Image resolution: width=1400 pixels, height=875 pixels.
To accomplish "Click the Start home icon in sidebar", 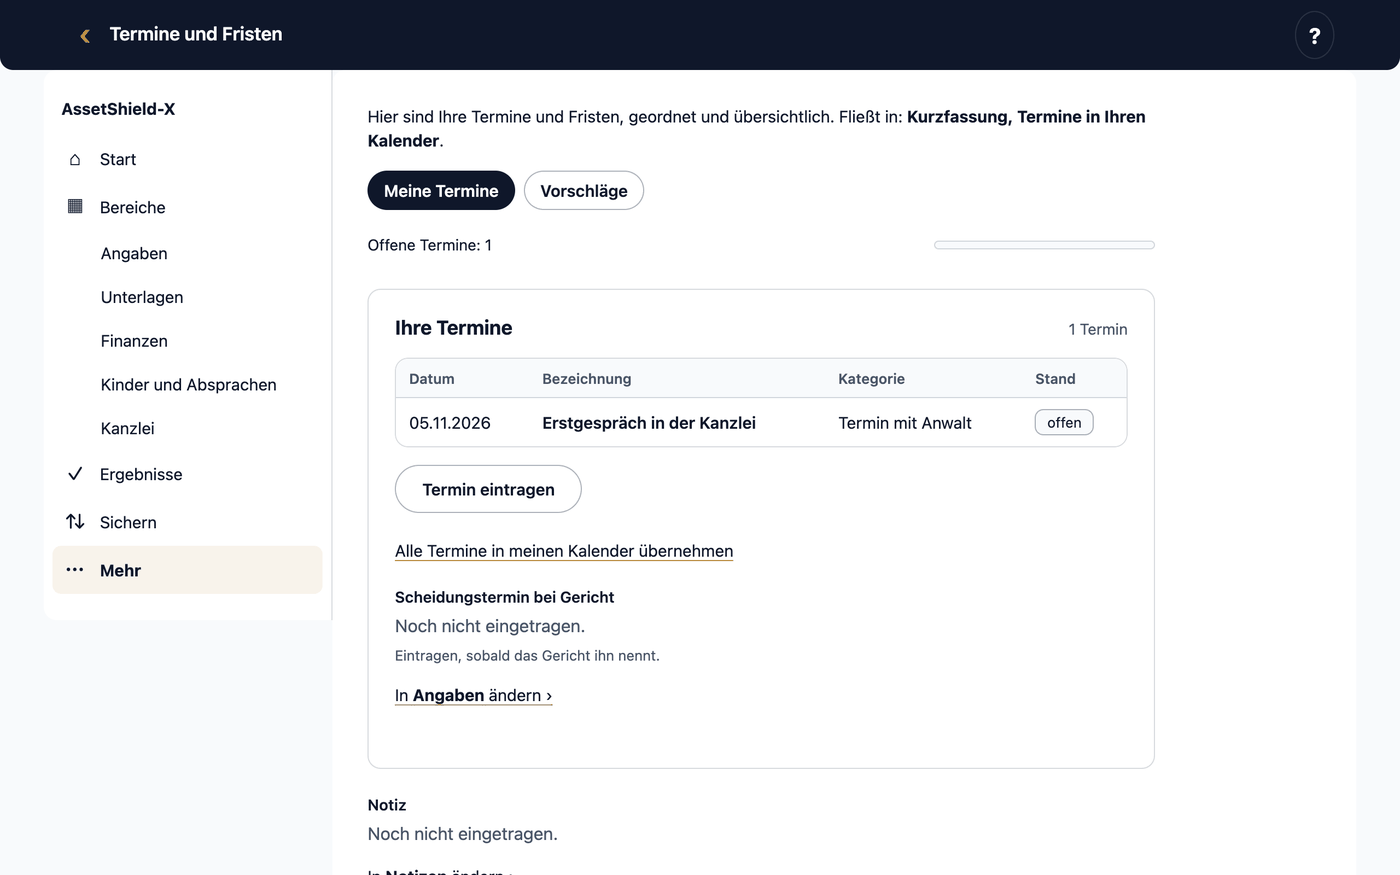I will (75, 159).
